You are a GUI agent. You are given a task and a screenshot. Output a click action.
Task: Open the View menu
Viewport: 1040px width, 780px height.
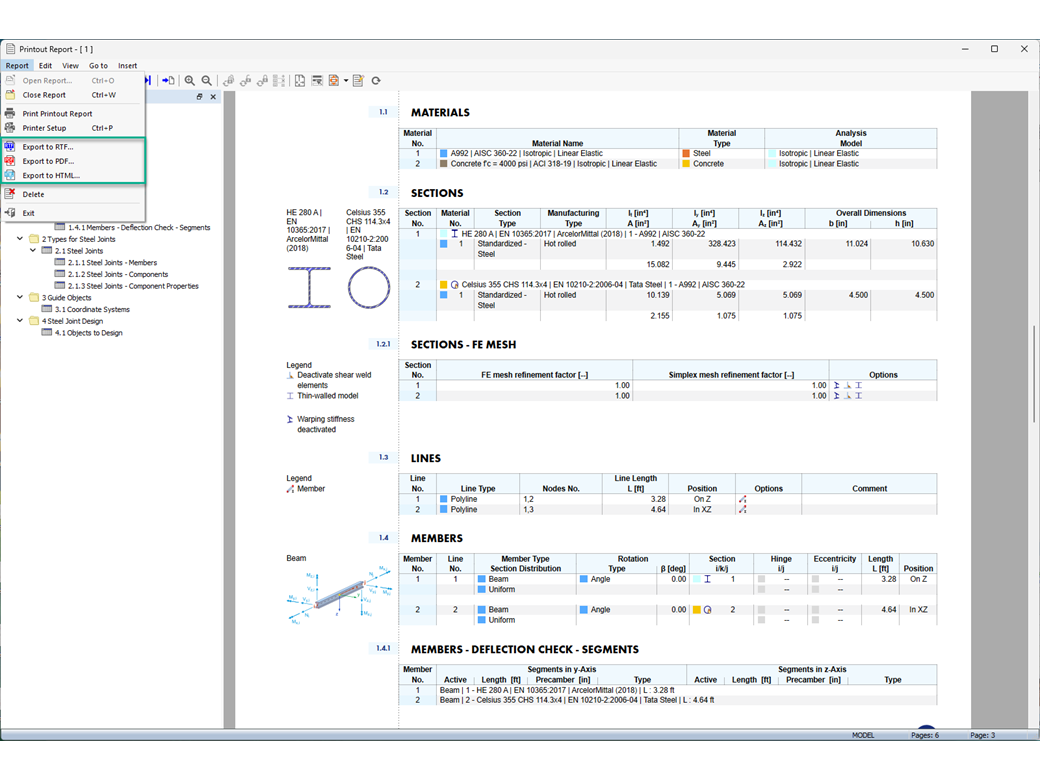pos(70,66)
